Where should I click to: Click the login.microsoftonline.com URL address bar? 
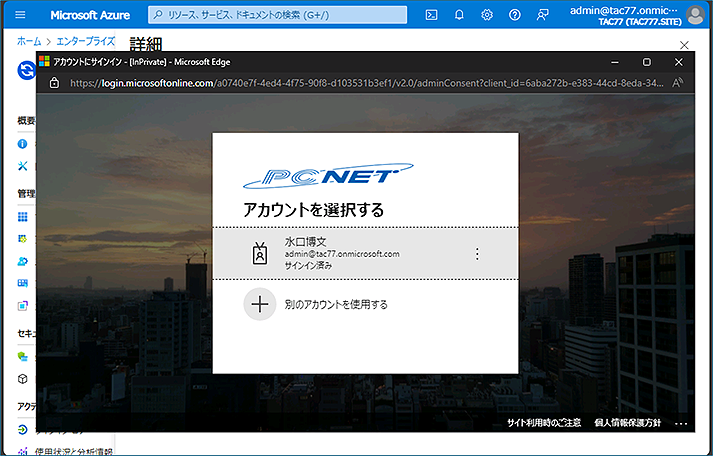[x=367, y=83]
